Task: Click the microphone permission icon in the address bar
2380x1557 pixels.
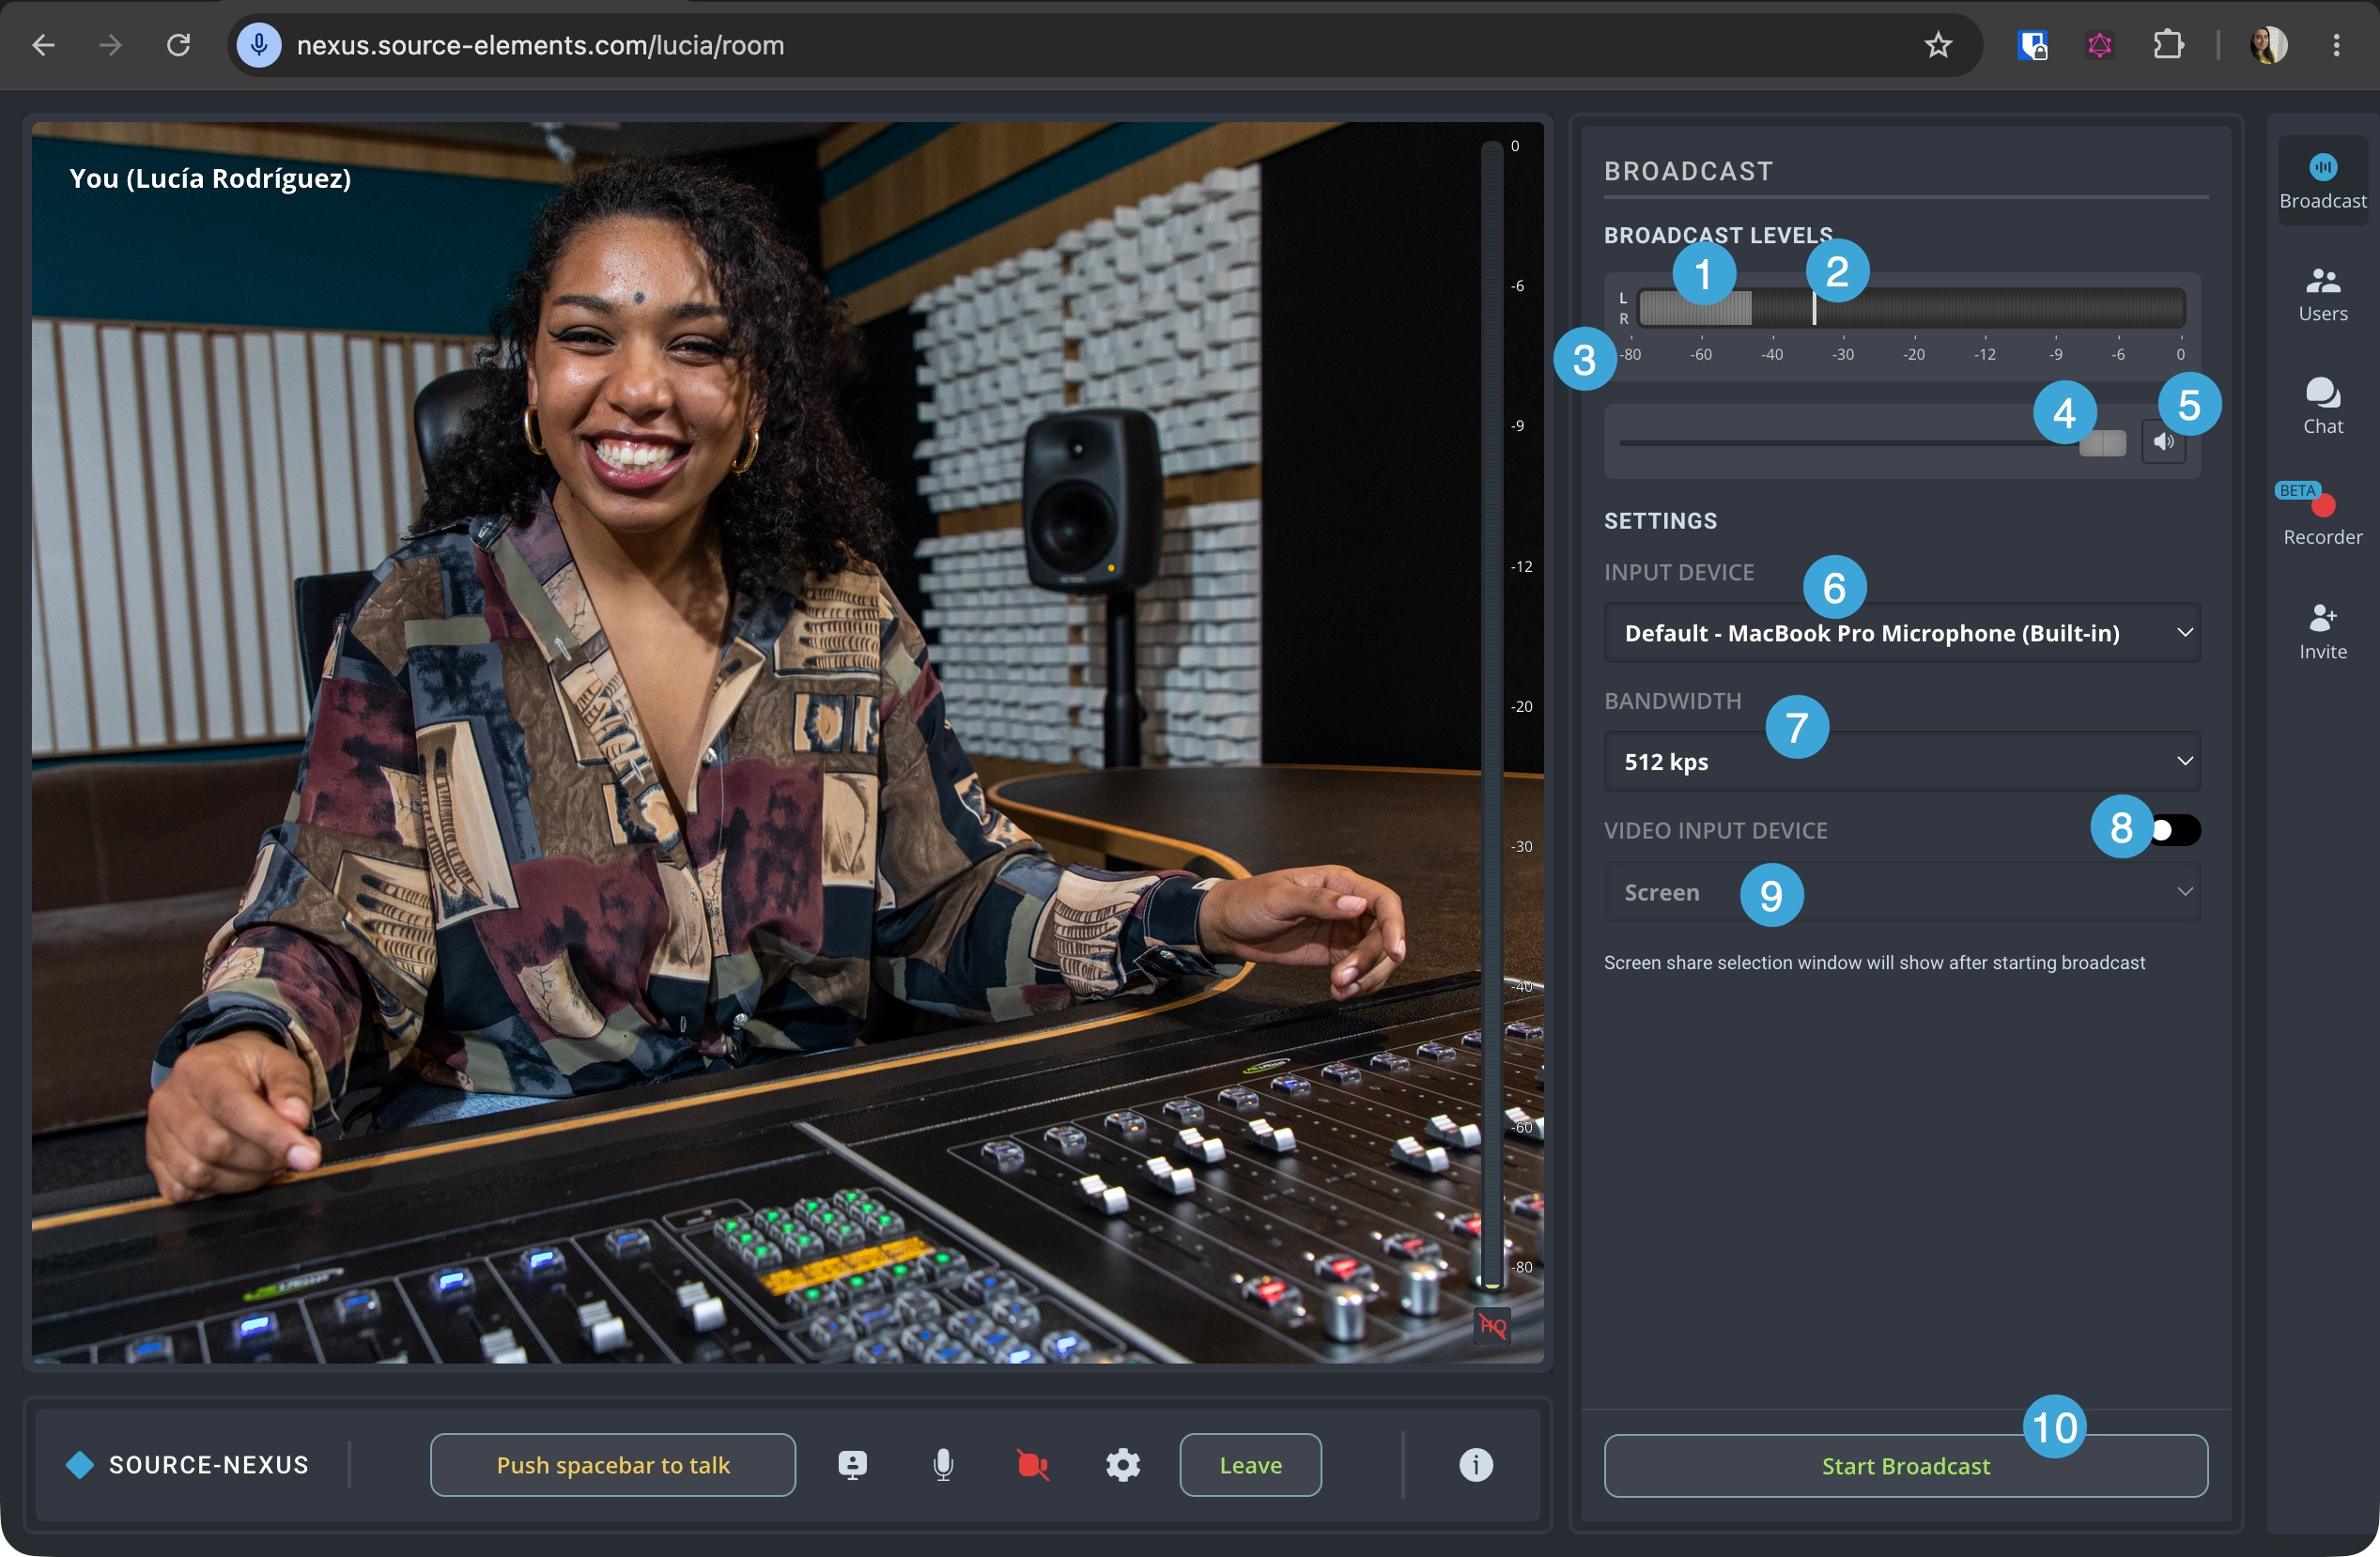Action: coord(259,45)
